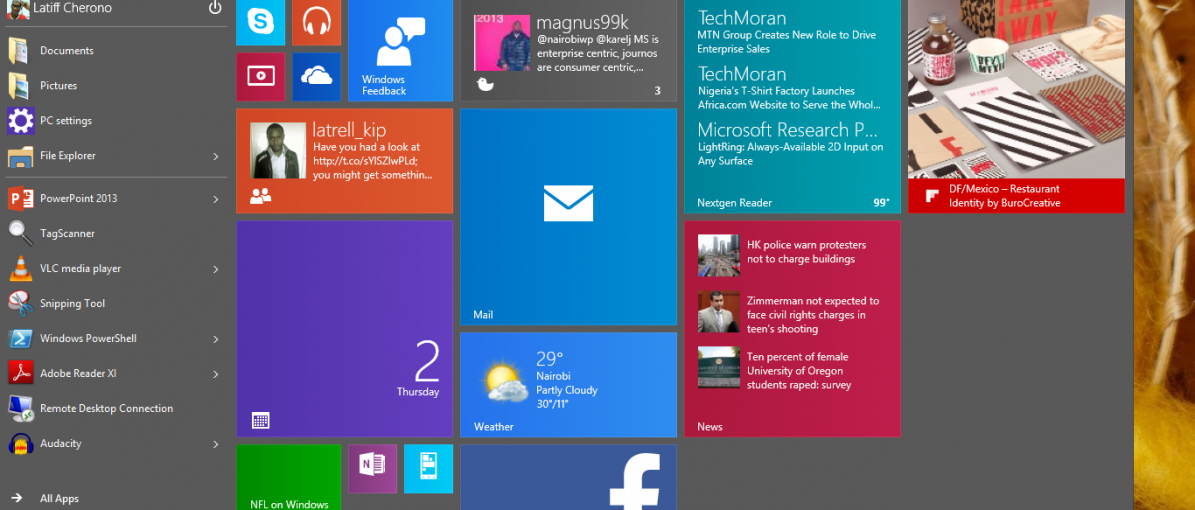Image resolution: width=1195 pixels, height=510 pixels.
Task: Click the power button icon
Action: coord(215,8)
